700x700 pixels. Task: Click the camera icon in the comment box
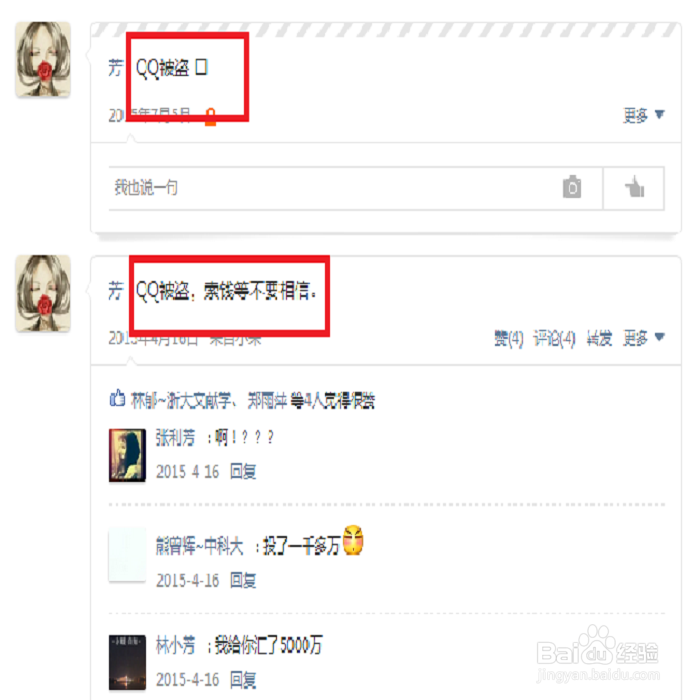(x=572, y=187)
